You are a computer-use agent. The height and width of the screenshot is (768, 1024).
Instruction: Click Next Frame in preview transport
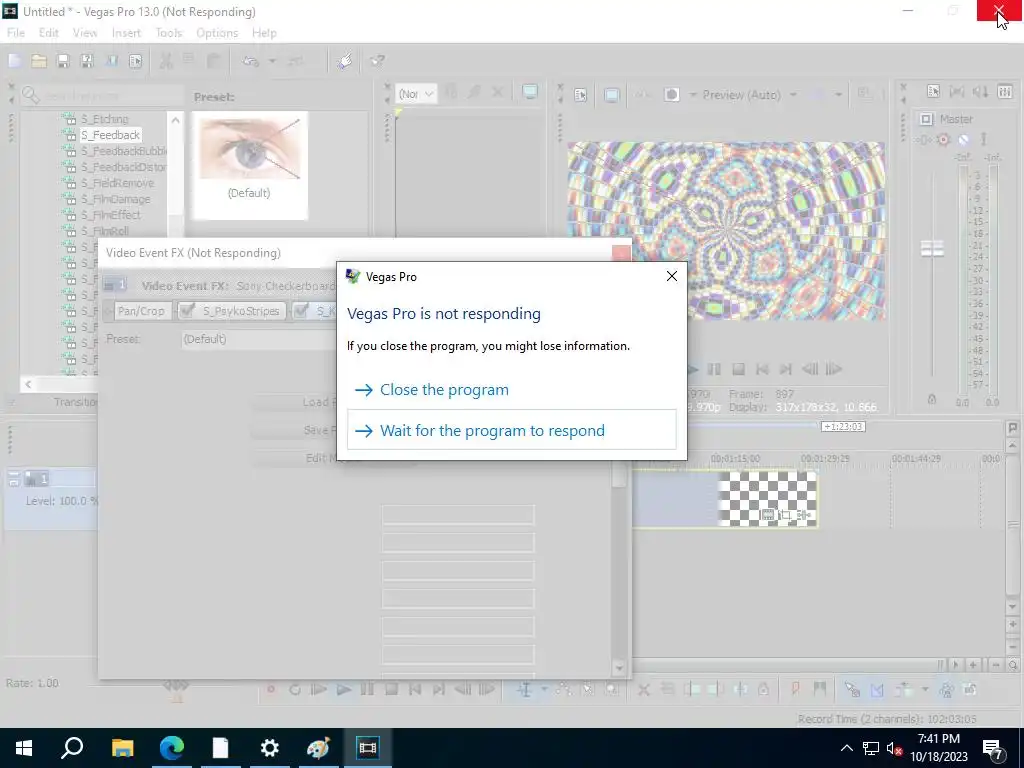click(x=833, y=370)
